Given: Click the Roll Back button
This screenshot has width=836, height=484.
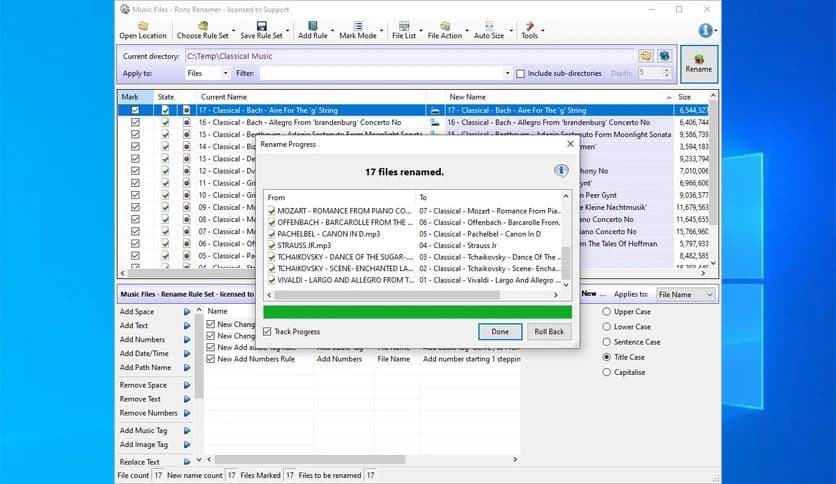Looking at the screenshot, I should click(x=549, y=332).
